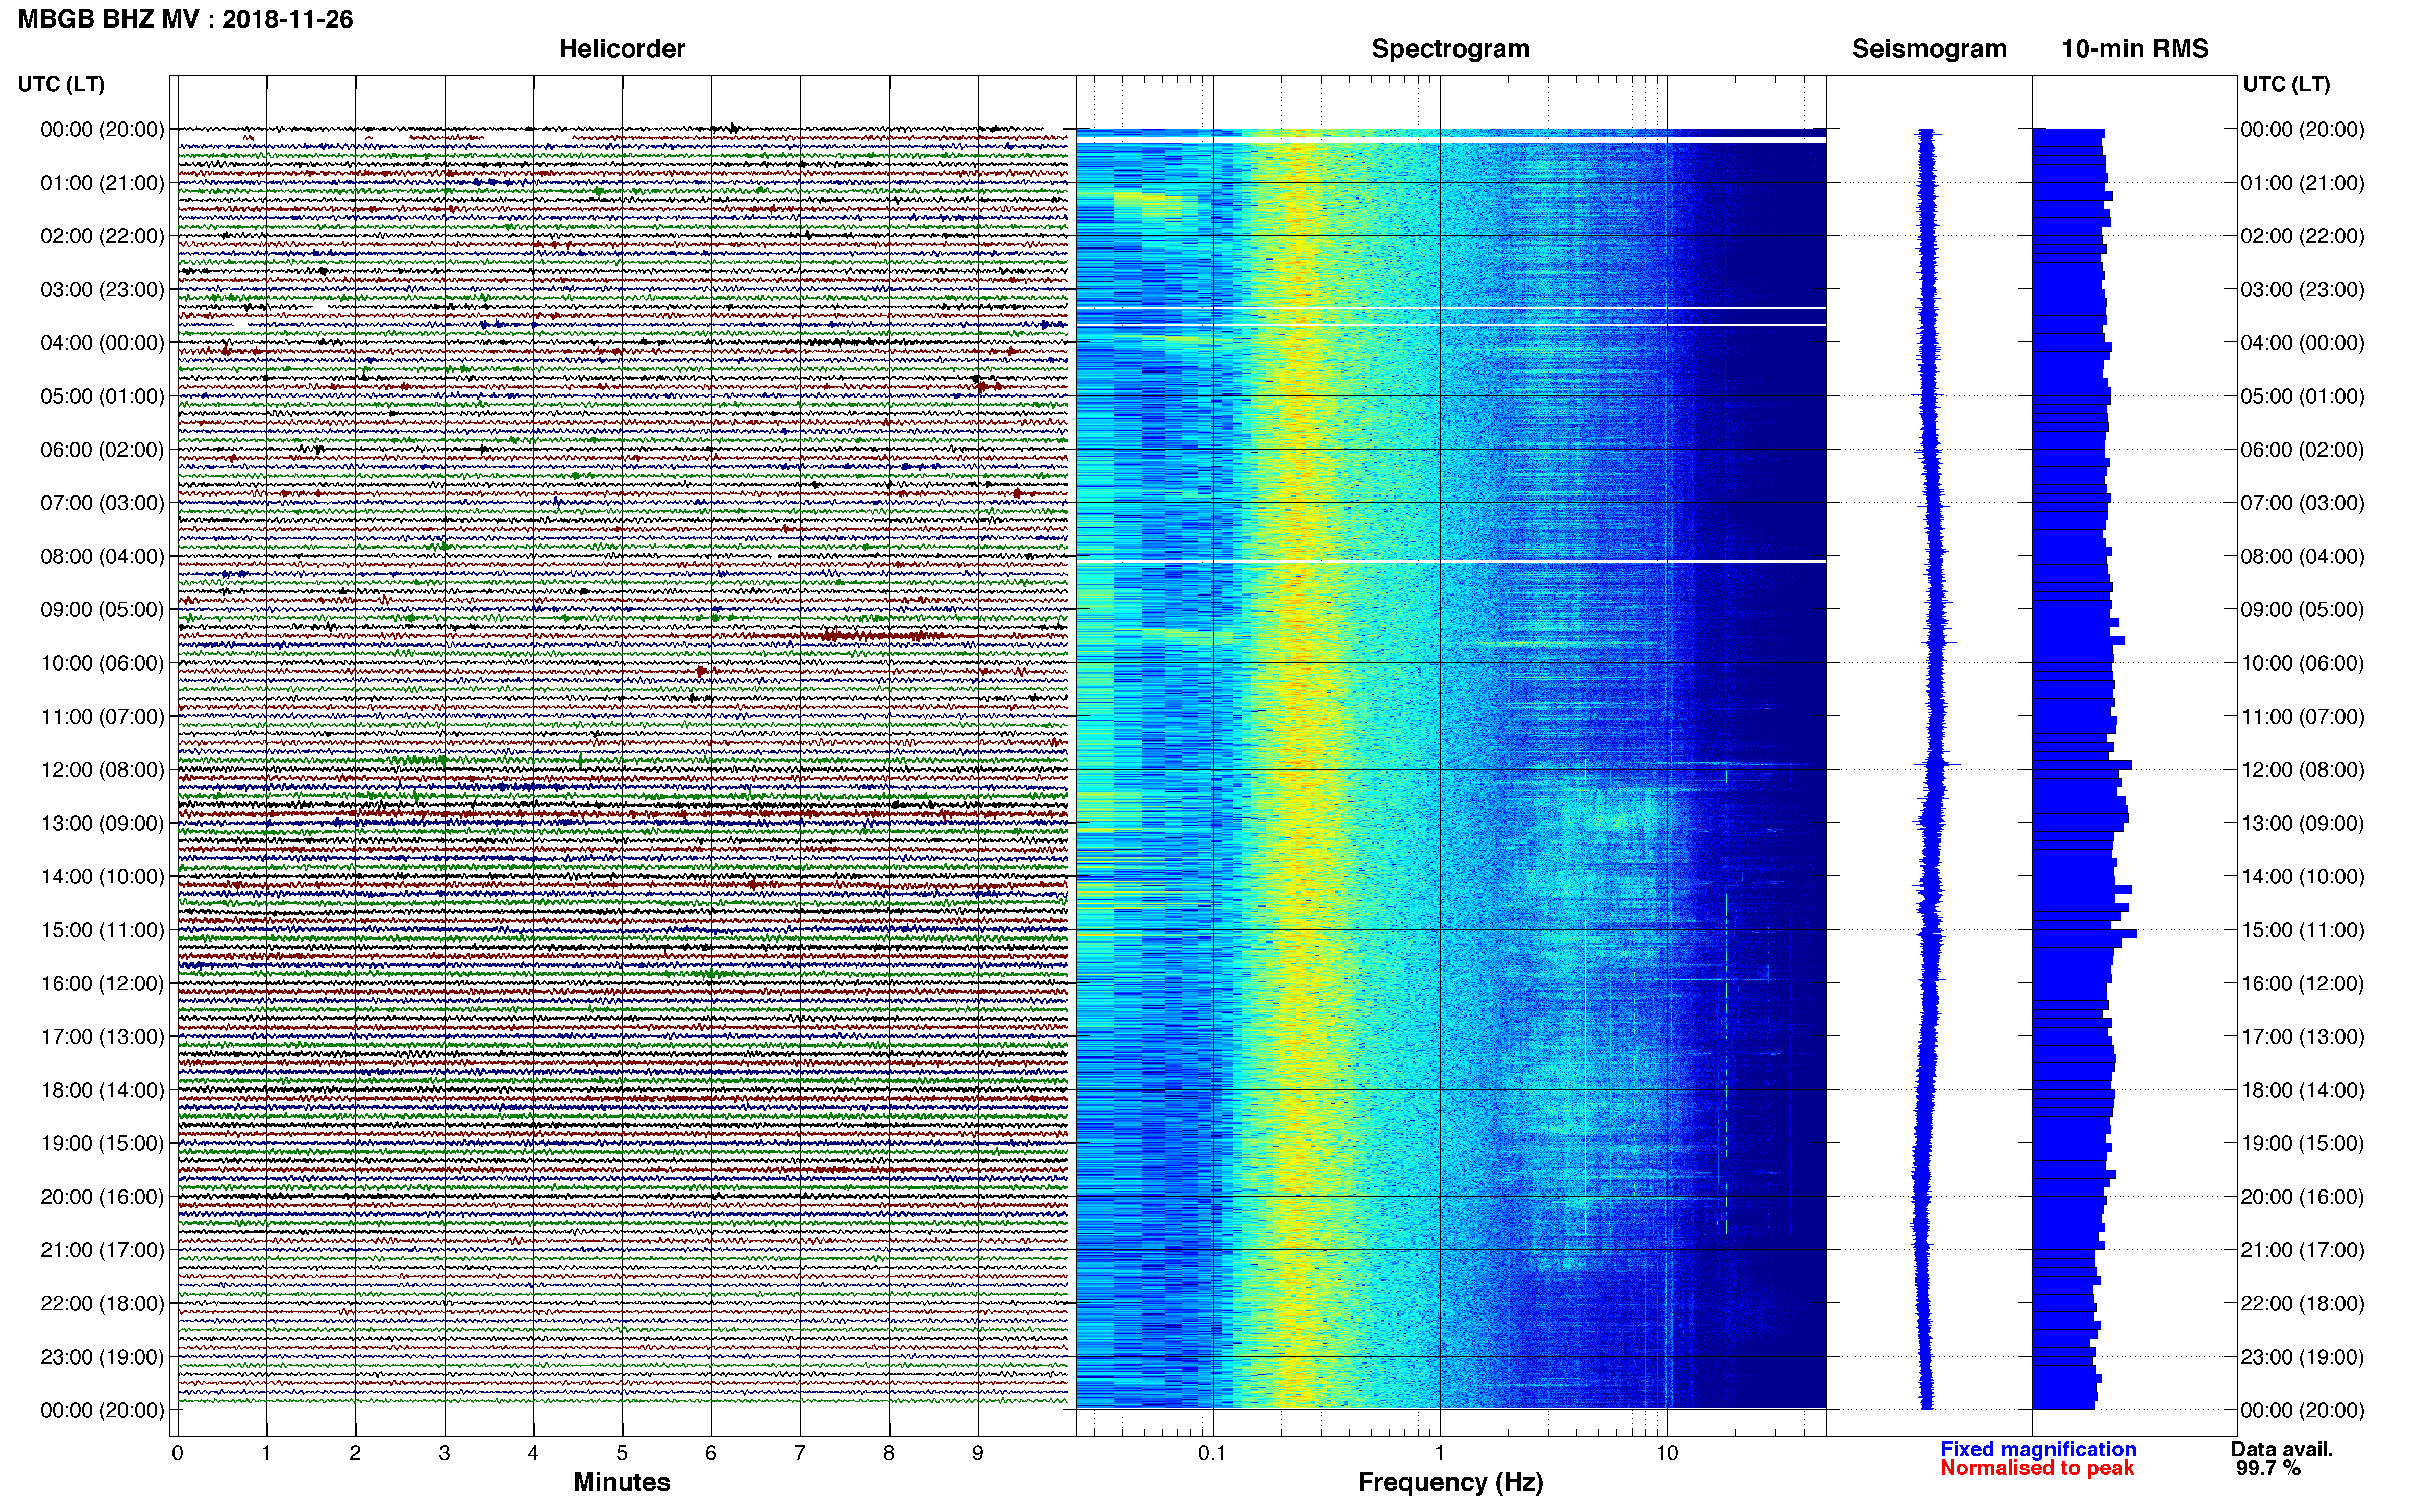
Task: Click the 15:00 (11:00) label beside the helicorder
Action: coord(102,930)
